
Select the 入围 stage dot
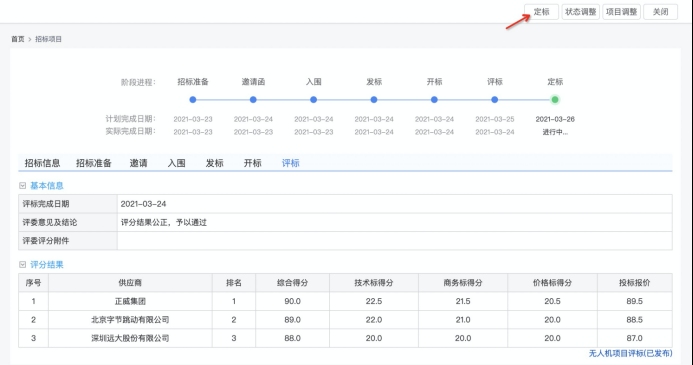point(313,99)
